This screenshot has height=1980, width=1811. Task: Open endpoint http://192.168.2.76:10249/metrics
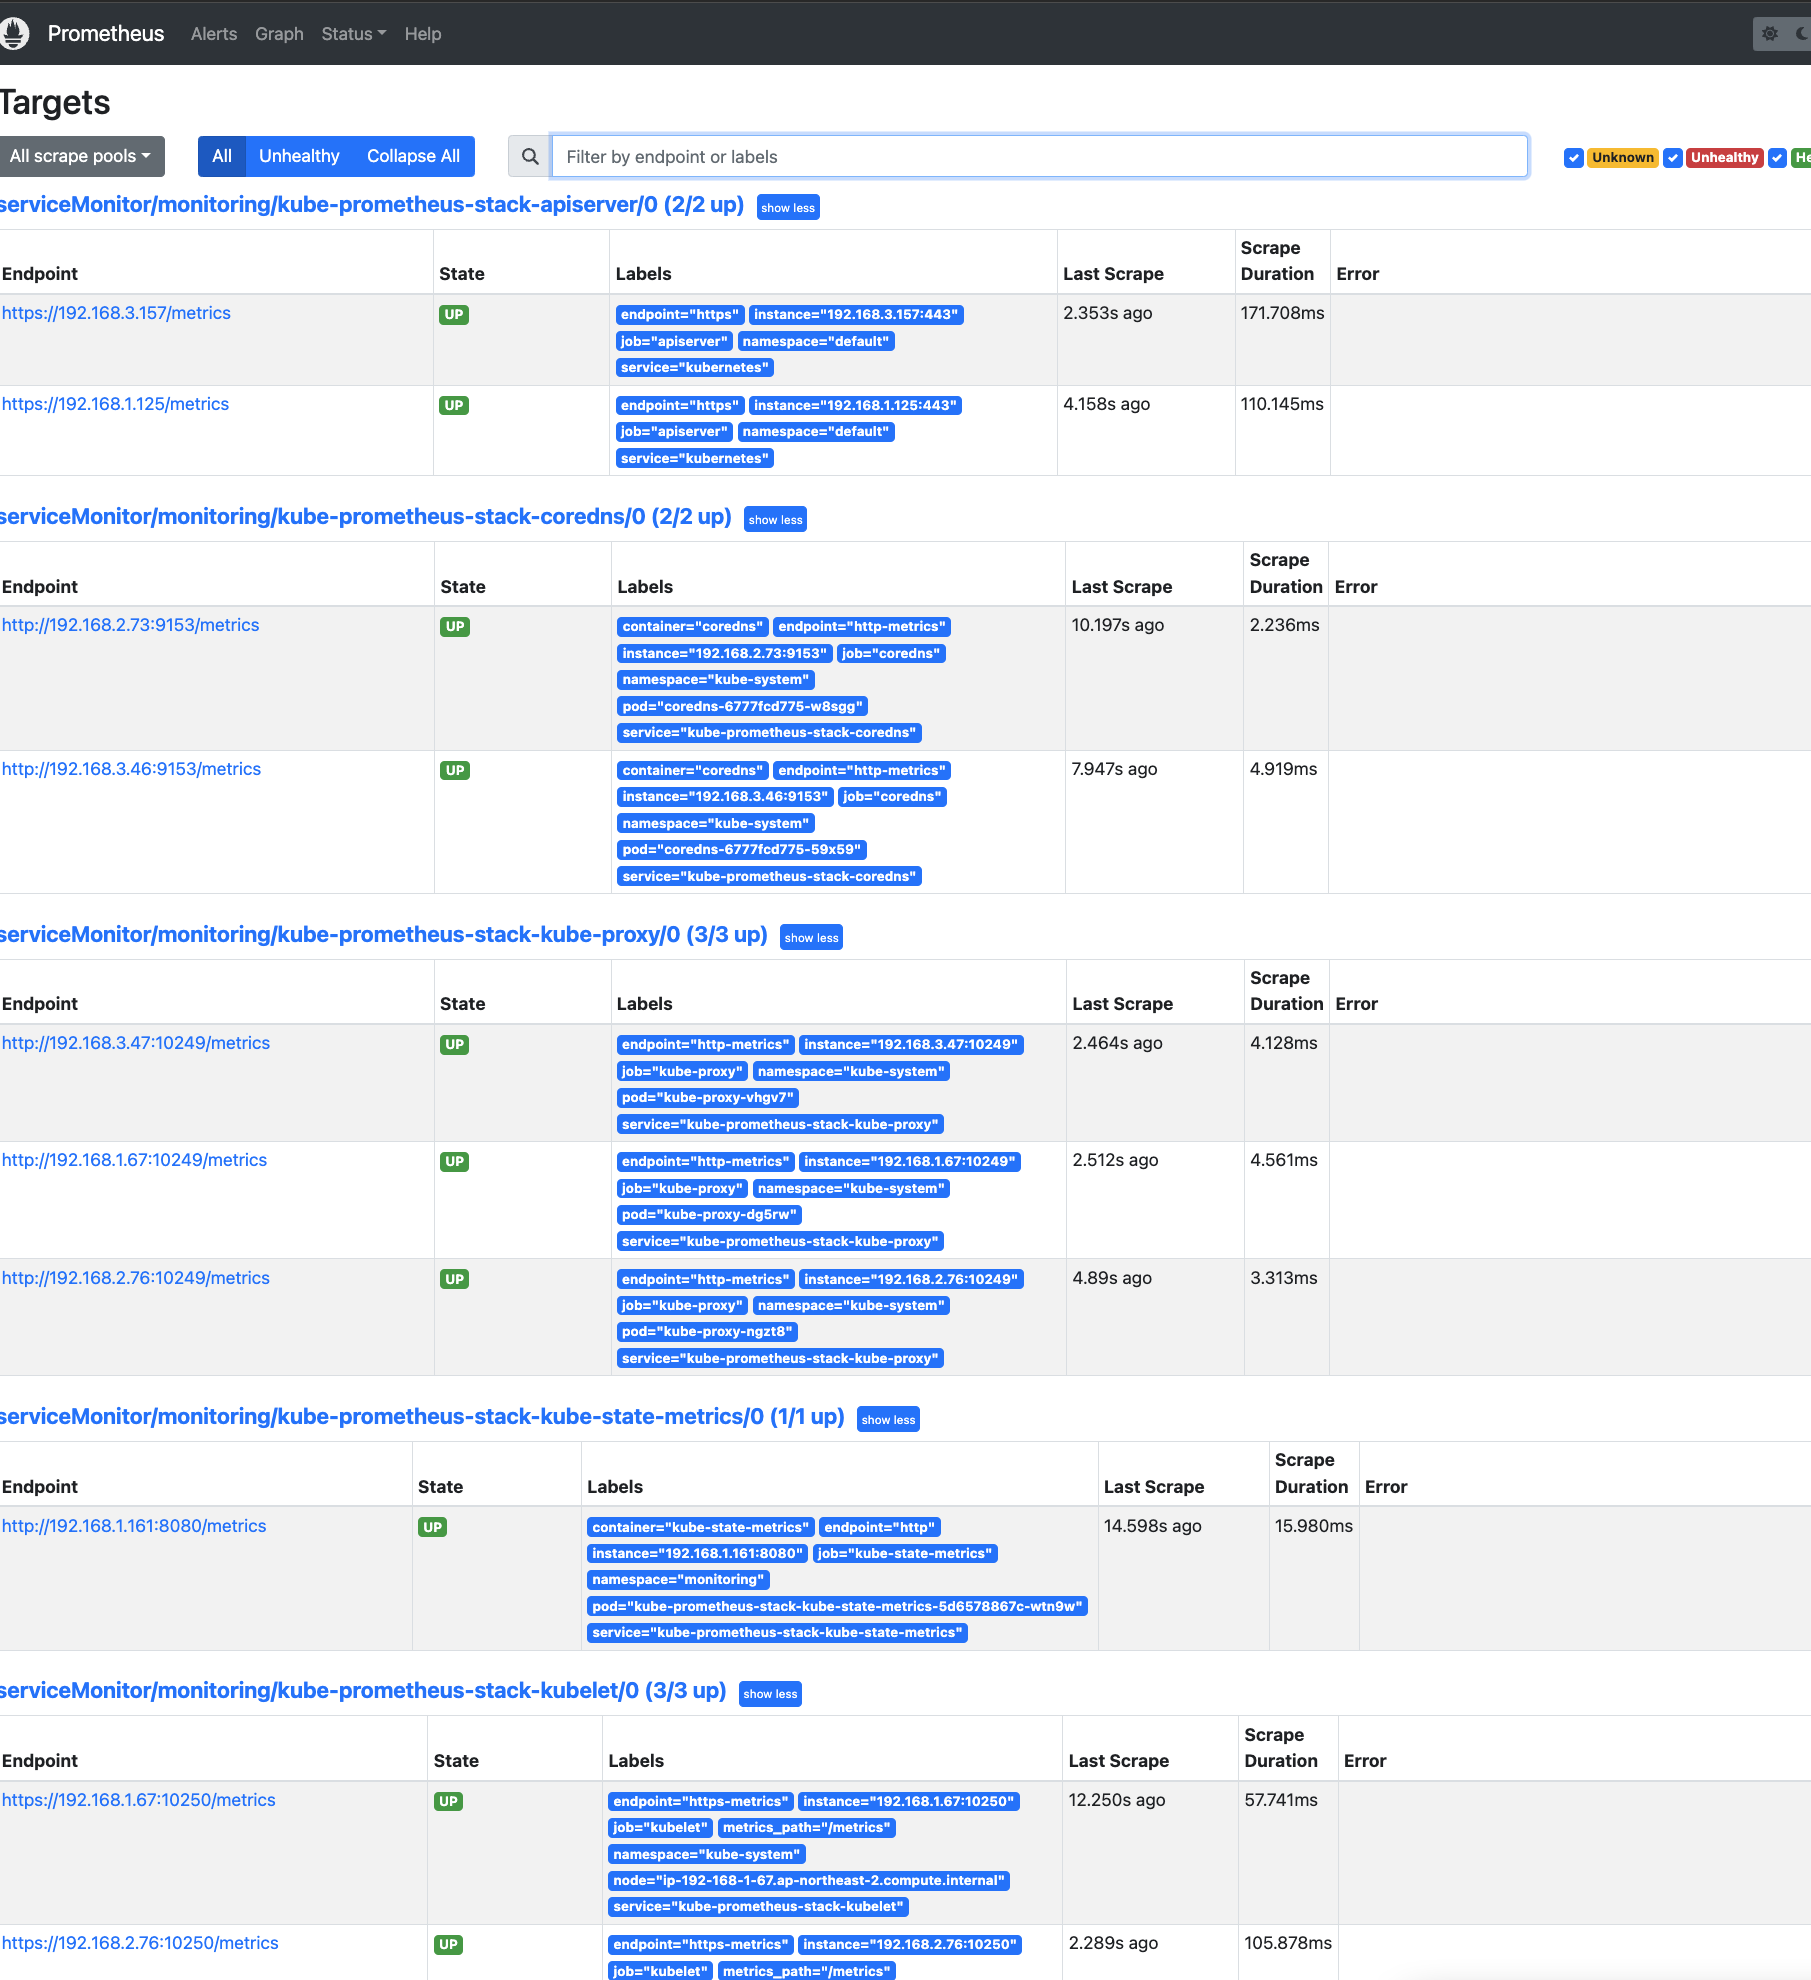click(136, 1278)
